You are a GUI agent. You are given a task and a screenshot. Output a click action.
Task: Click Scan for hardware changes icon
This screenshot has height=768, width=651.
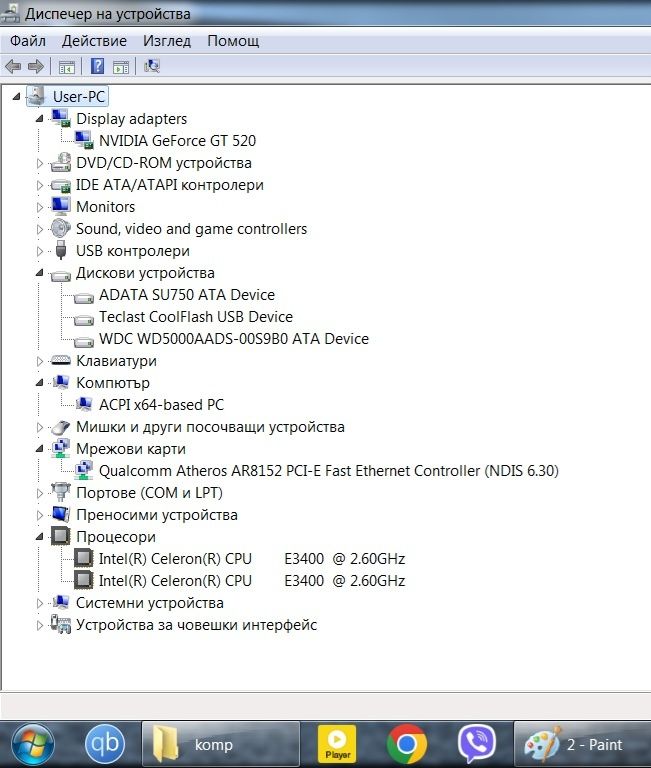(x=152, y=66)
